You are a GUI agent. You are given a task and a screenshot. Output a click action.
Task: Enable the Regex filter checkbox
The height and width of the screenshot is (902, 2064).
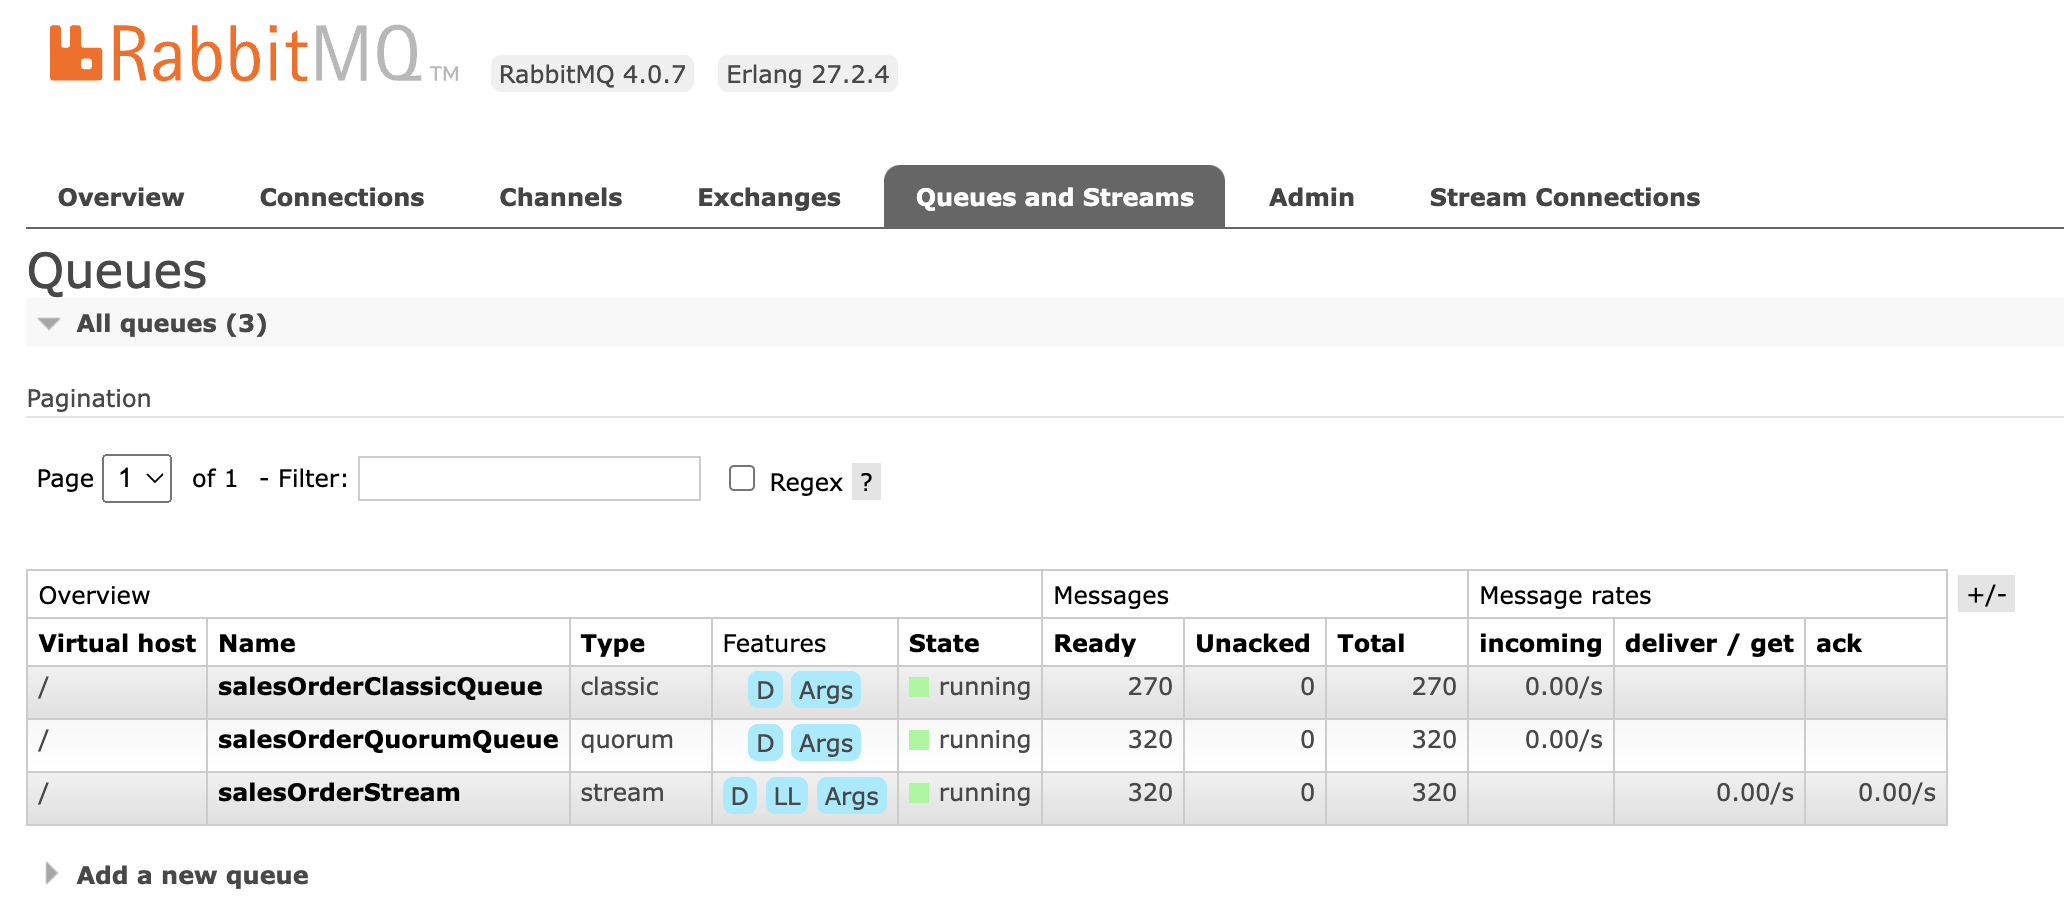[x=742, y=478]
